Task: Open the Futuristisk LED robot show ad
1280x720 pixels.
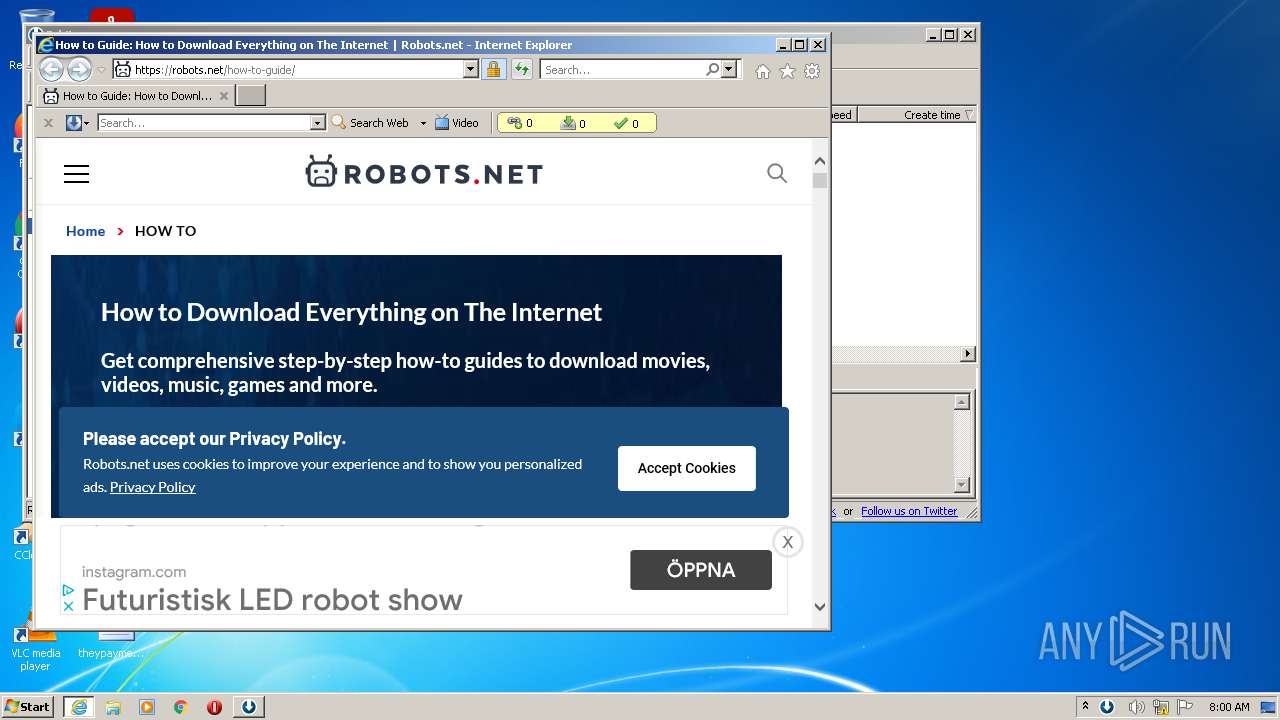Action: pos(272,600)
